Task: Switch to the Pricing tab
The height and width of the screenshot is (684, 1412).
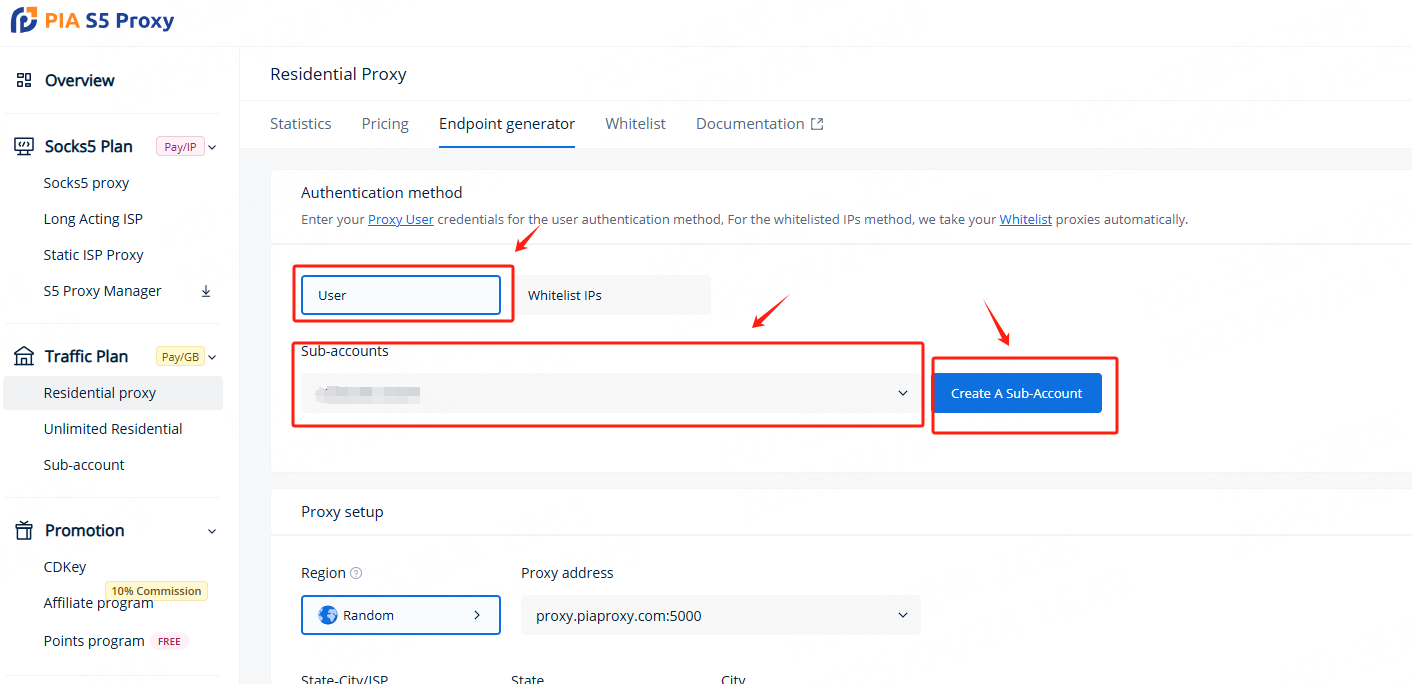Action: [x=385, y=124]
